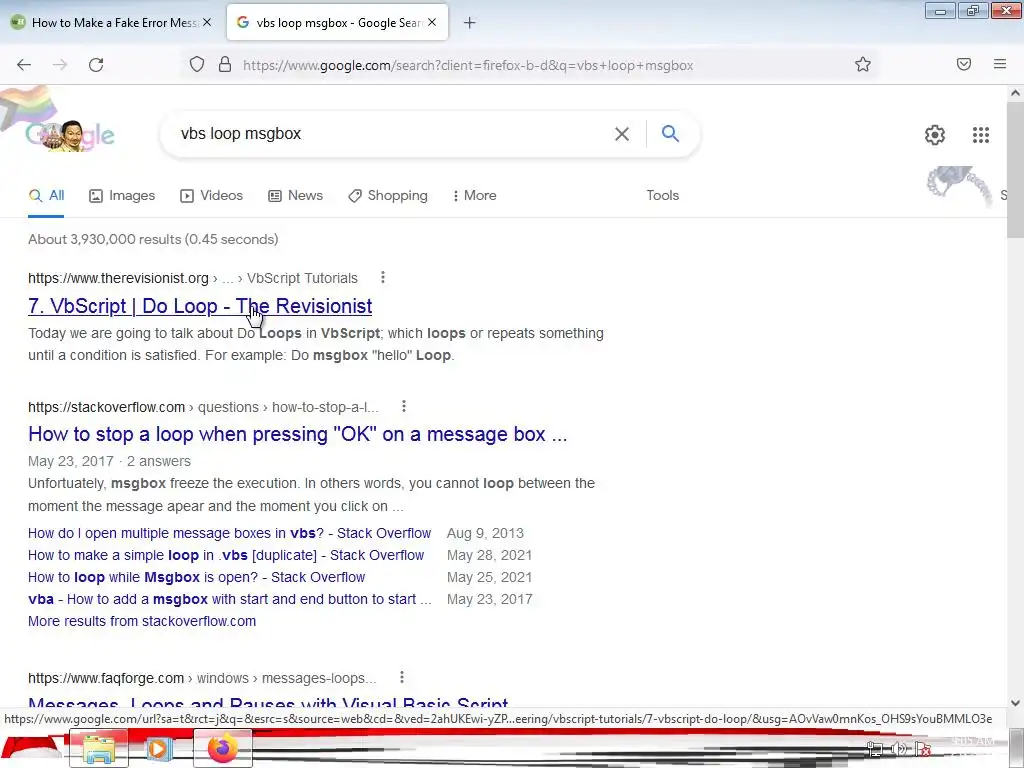The height and width of the screenshot is (768, 1024).
Task: Open options dots for stackoverflow.com result
Action: pyautogui.click(x=404, y=406)
